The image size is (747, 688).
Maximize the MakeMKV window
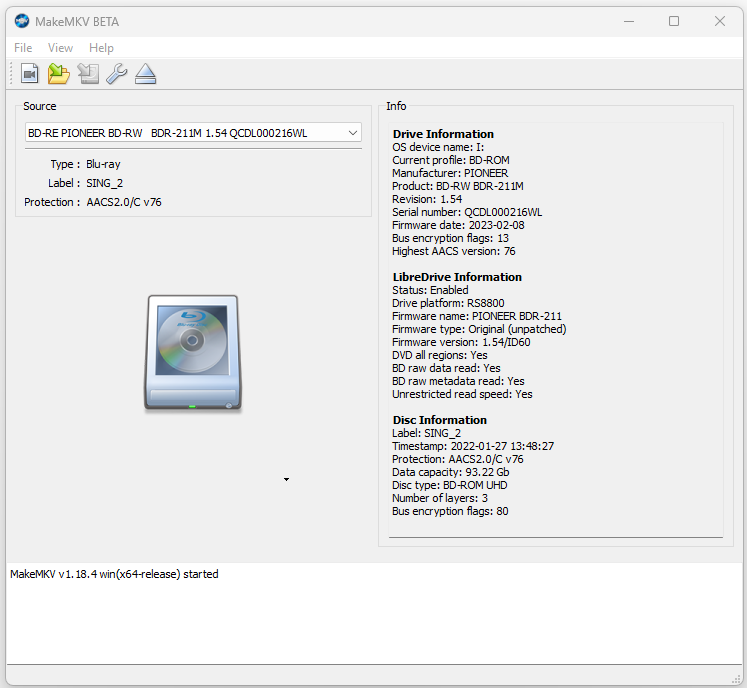coord(674,21)
